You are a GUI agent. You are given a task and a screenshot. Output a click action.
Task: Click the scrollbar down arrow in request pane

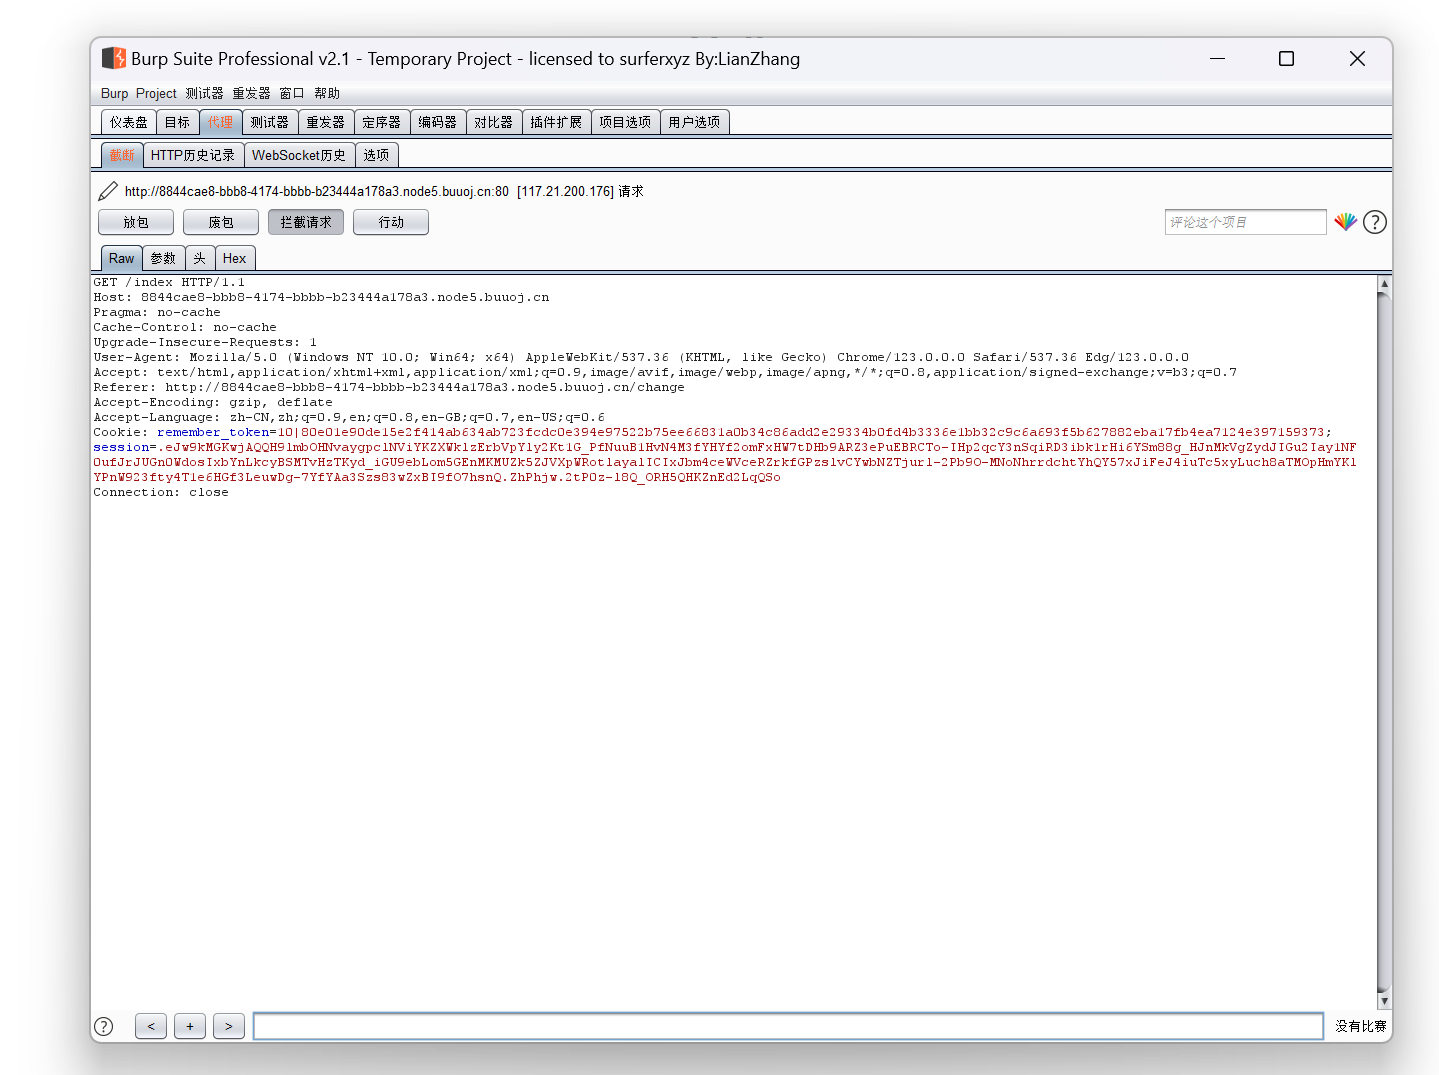1384,1001
